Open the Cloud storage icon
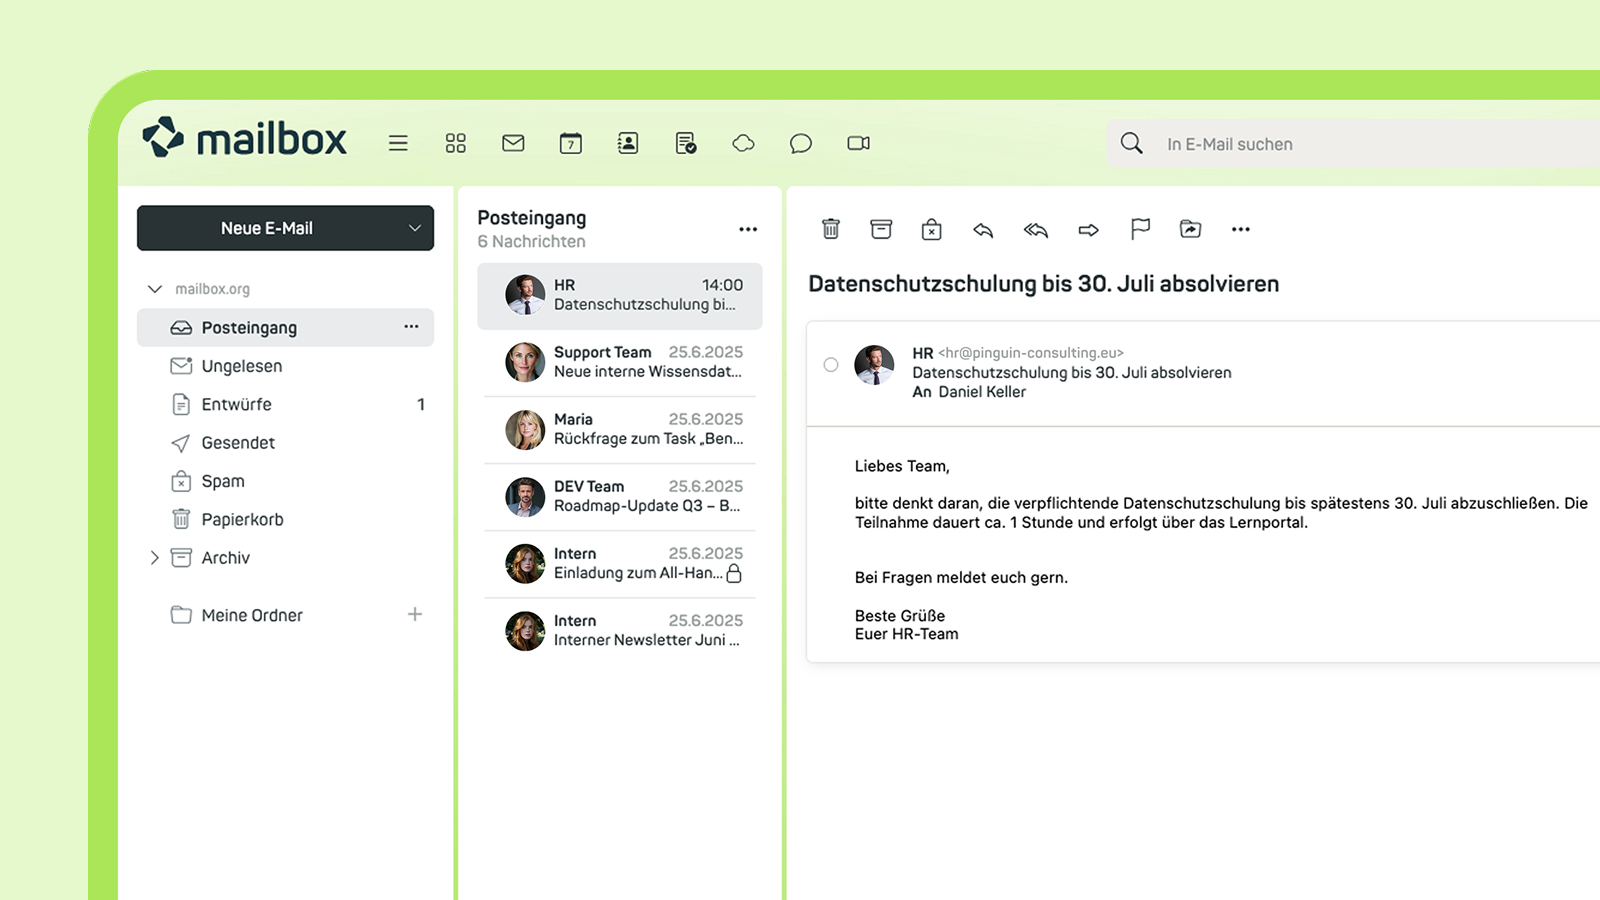The width and height of the screenshot is (1600, 900). (743, 143)
